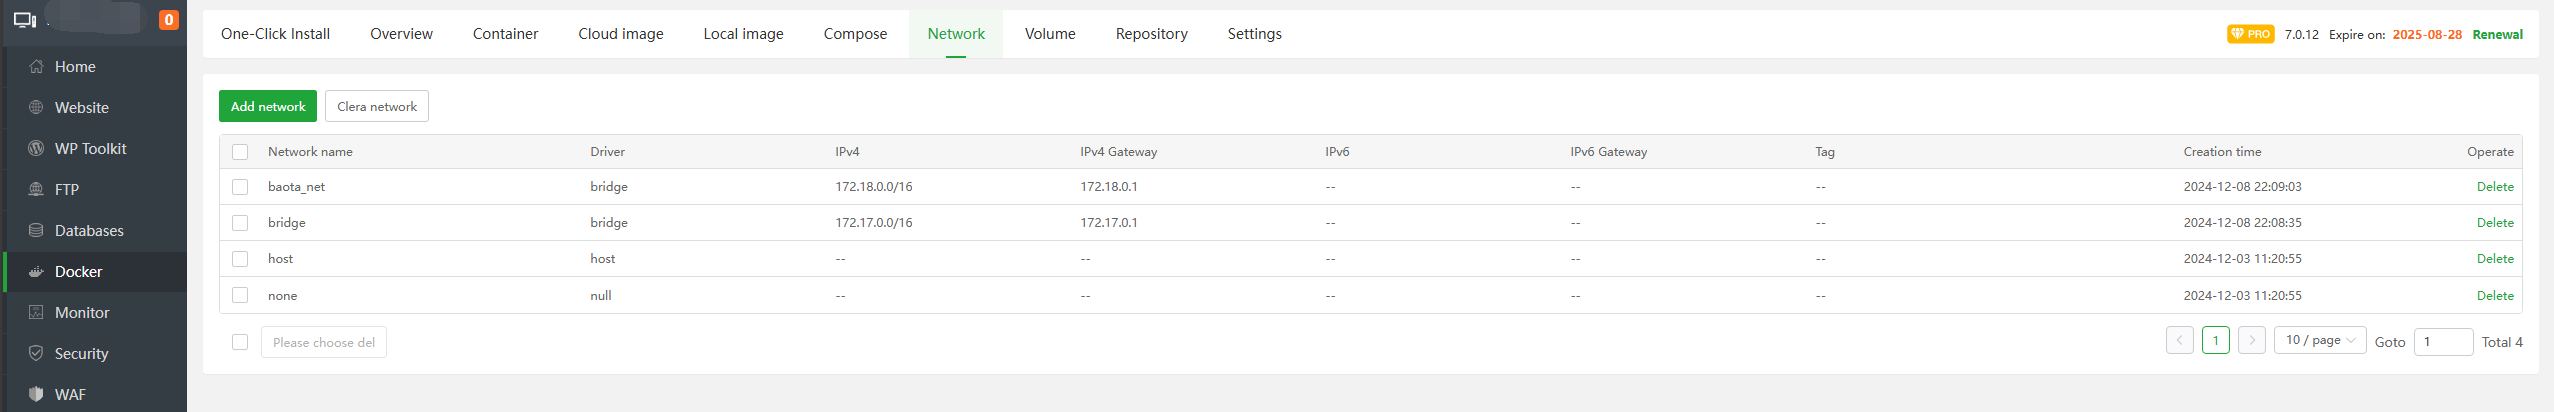
Task: Click the Home icon in sidebar
Action: (36, 66)
